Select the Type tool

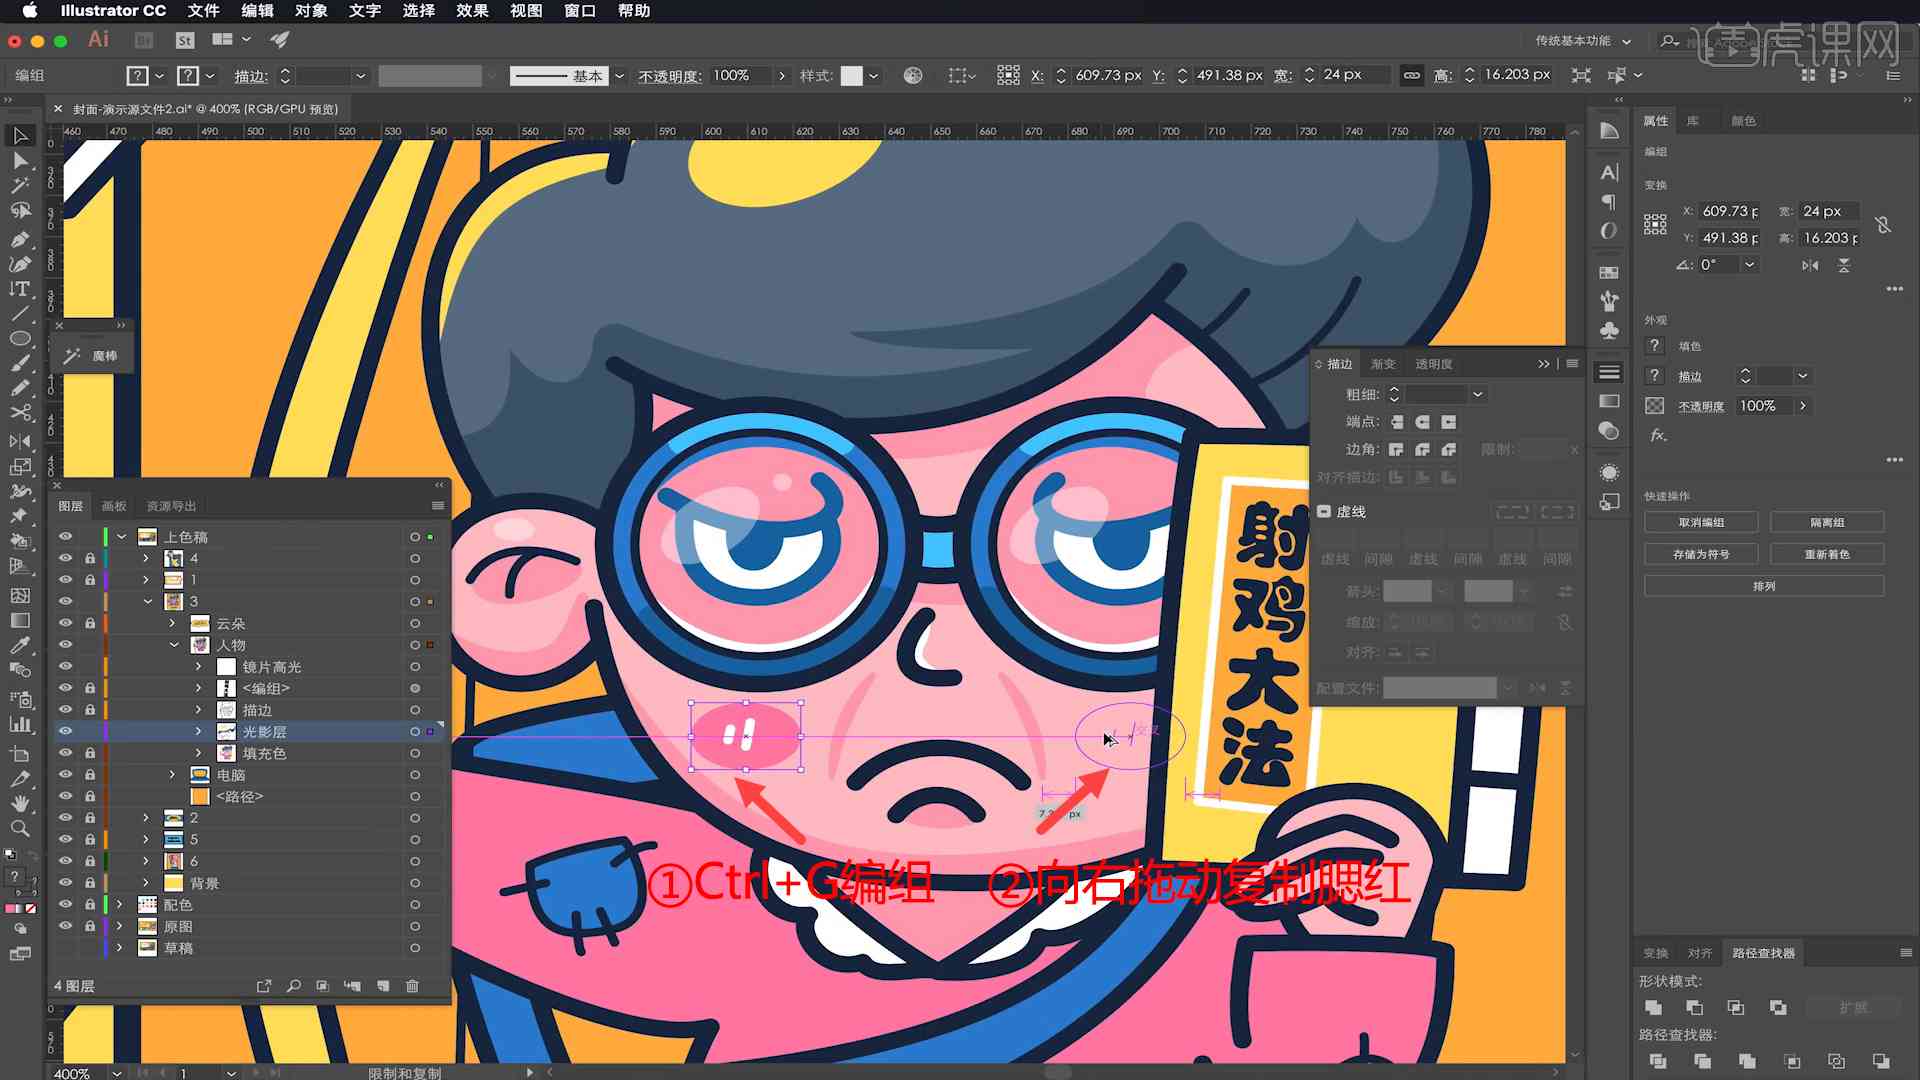point(20,289)
